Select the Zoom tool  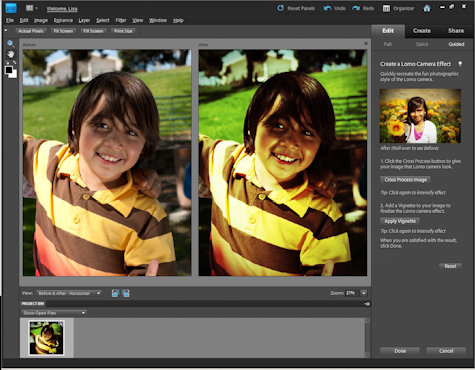(11, 44)
